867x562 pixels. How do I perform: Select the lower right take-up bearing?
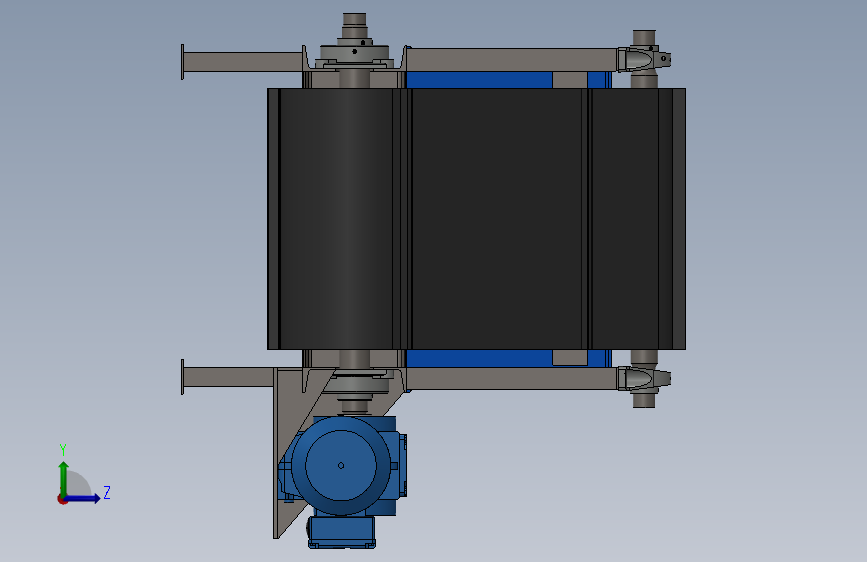click(644, 379)
